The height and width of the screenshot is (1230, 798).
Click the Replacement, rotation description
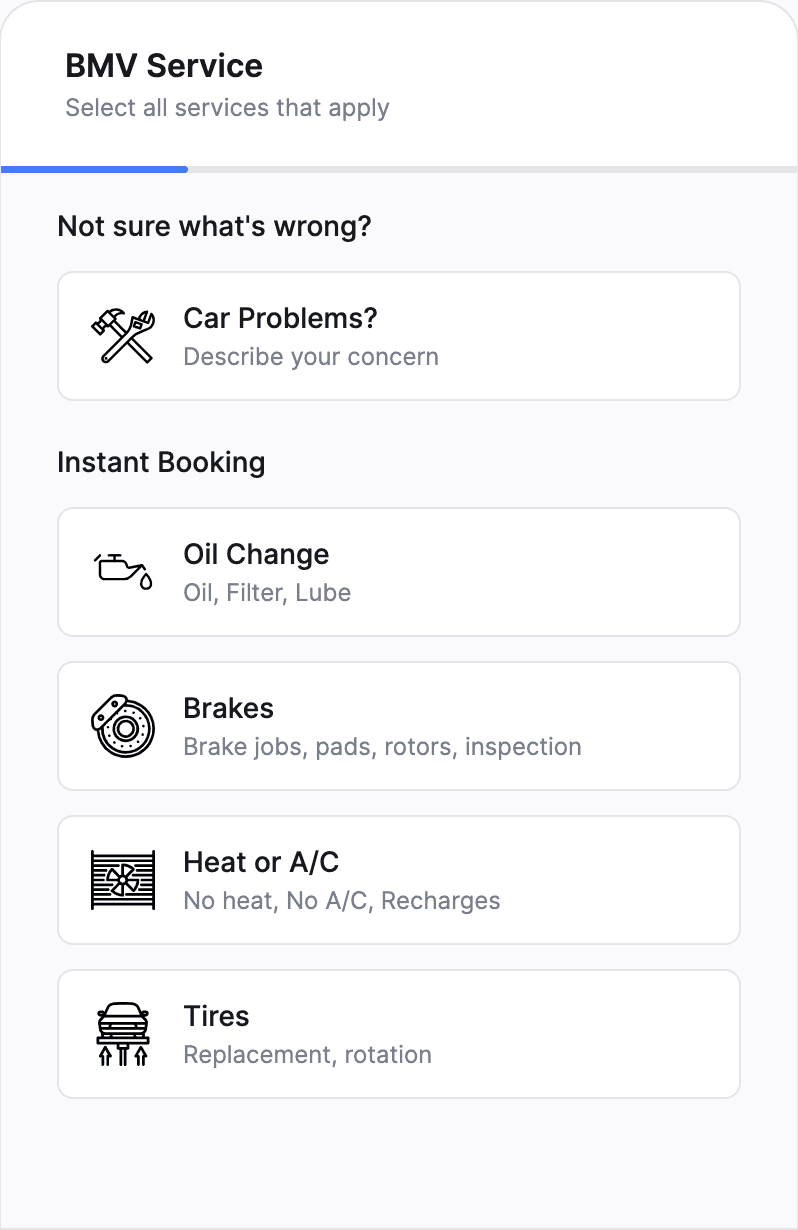point(308,1055)
